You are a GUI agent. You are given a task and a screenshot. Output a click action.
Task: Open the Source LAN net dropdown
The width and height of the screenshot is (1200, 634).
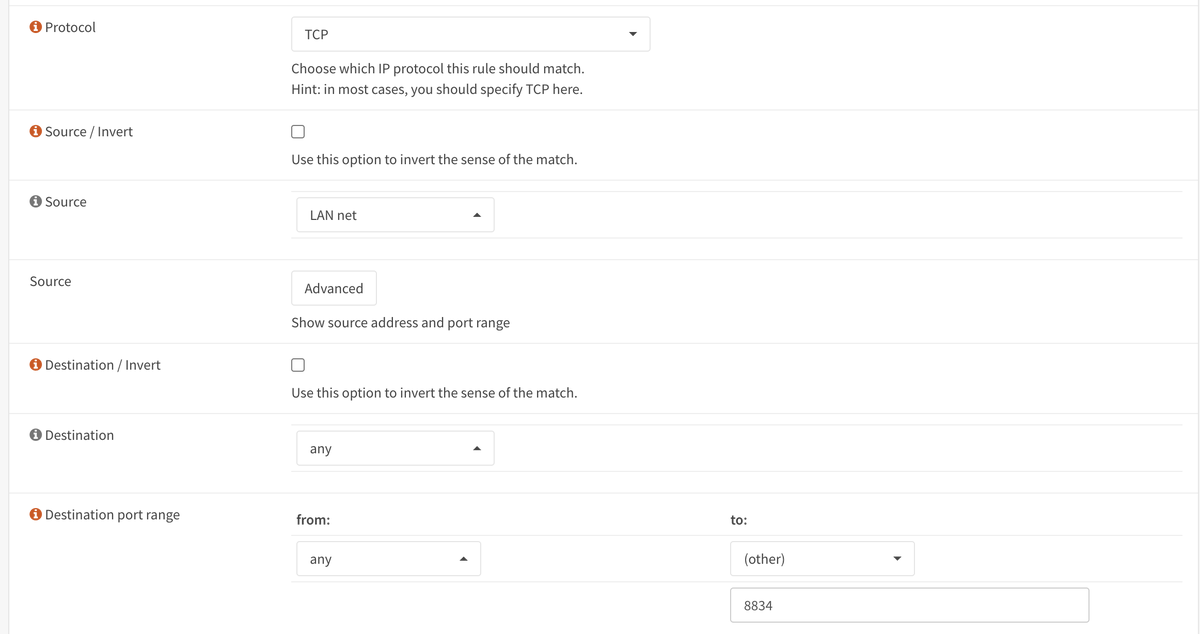pos(395,215)
